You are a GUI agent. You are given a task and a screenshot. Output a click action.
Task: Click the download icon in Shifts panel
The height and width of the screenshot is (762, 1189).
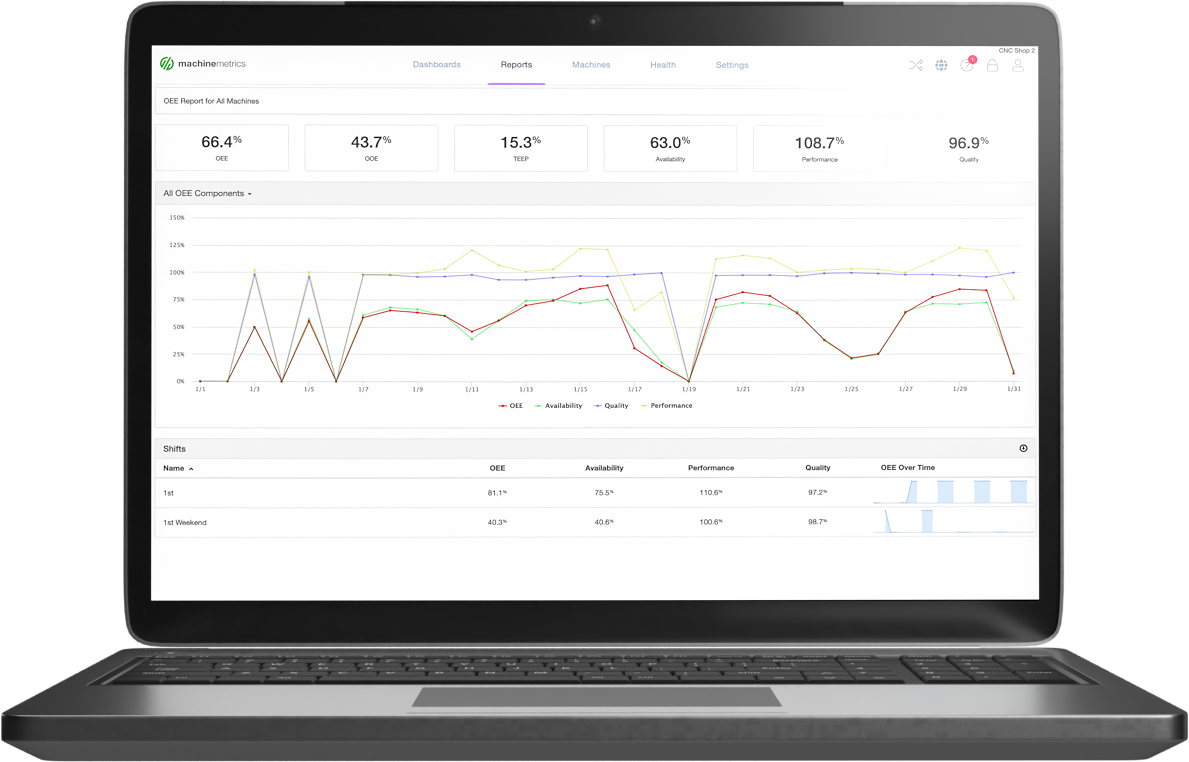click(x=1023, y=448)
